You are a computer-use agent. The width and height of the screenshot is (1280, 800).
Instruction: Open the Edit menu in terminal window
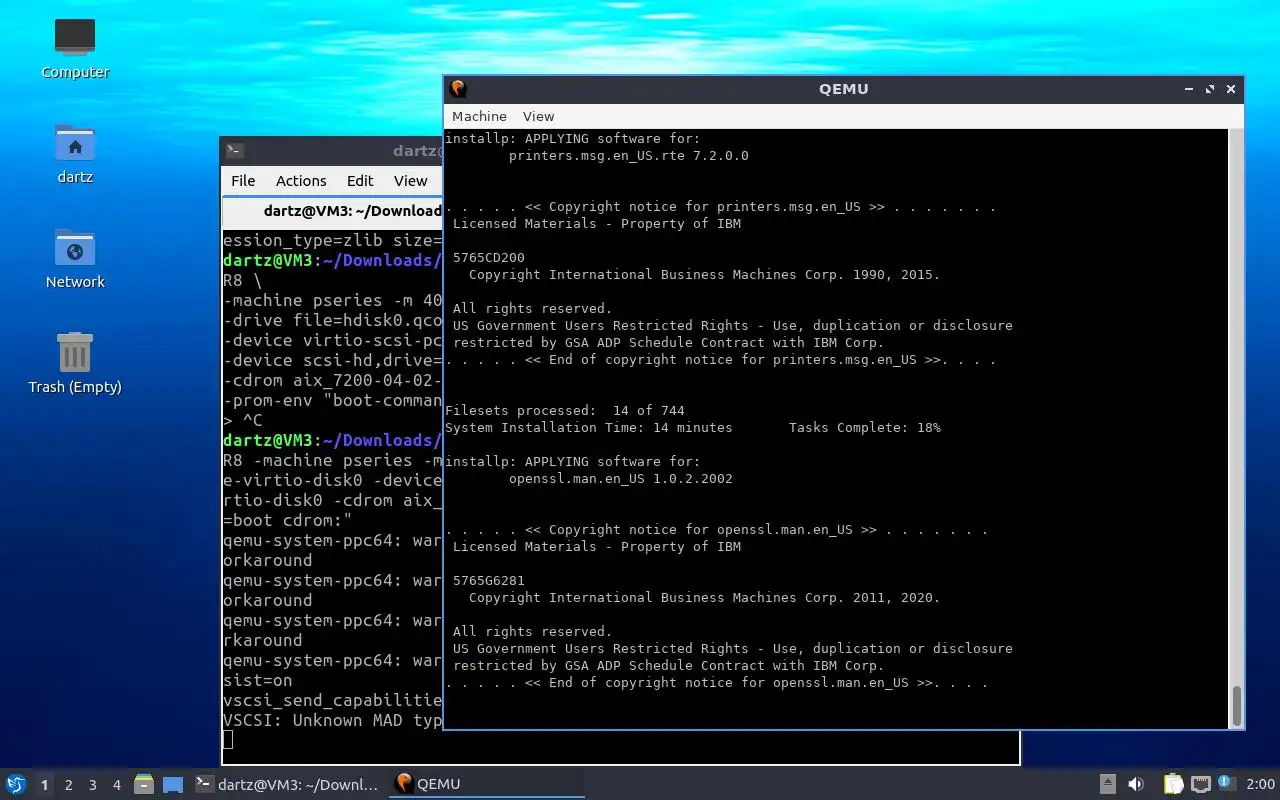point(360,181)
